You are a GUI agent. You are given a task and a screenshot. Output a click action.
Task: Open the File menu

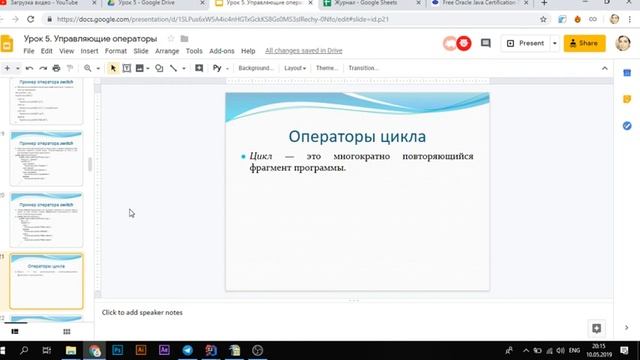[29, 51]
